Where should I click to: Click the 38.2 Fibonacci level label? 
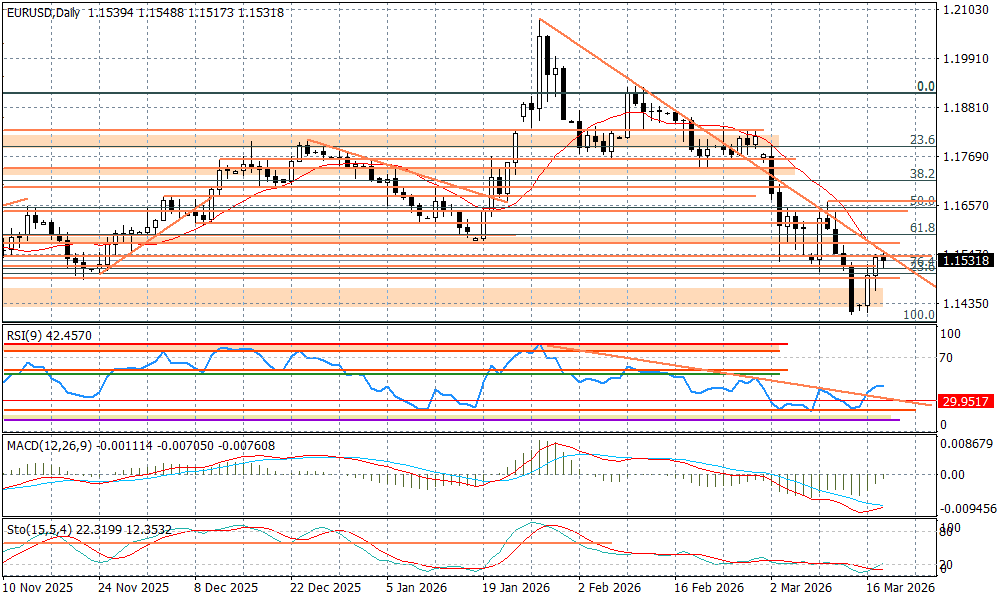coord(925,174)
